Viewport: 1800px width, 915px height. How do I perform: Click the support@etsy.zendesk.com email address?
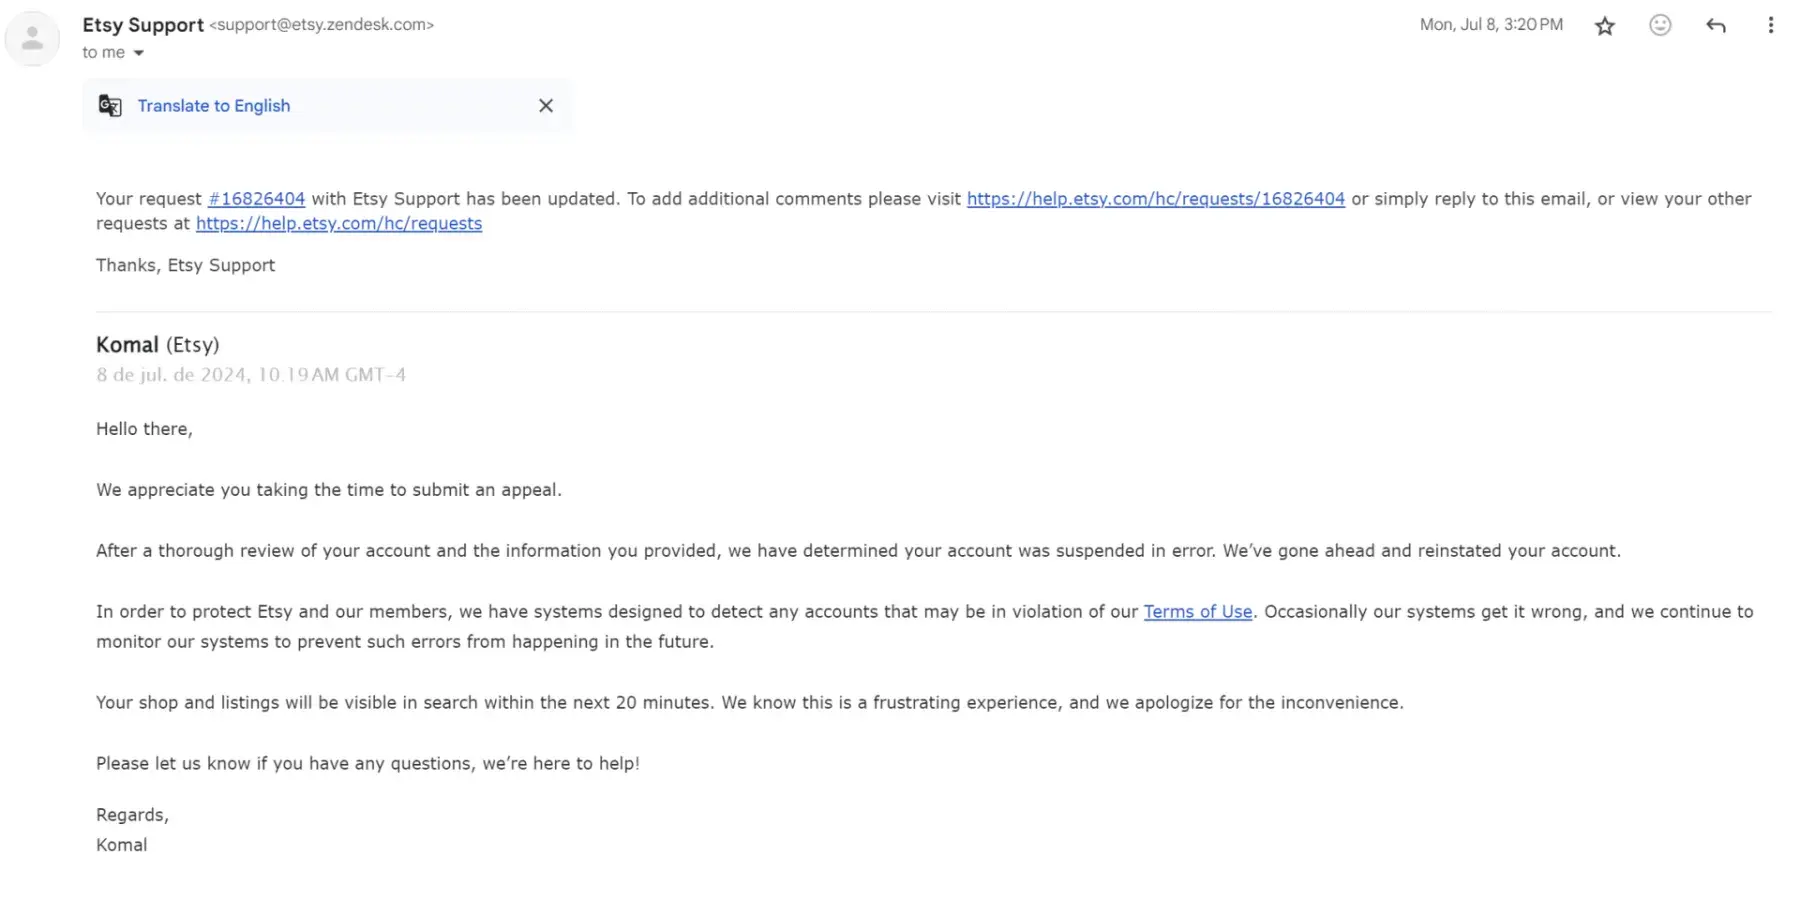(321, 25)
